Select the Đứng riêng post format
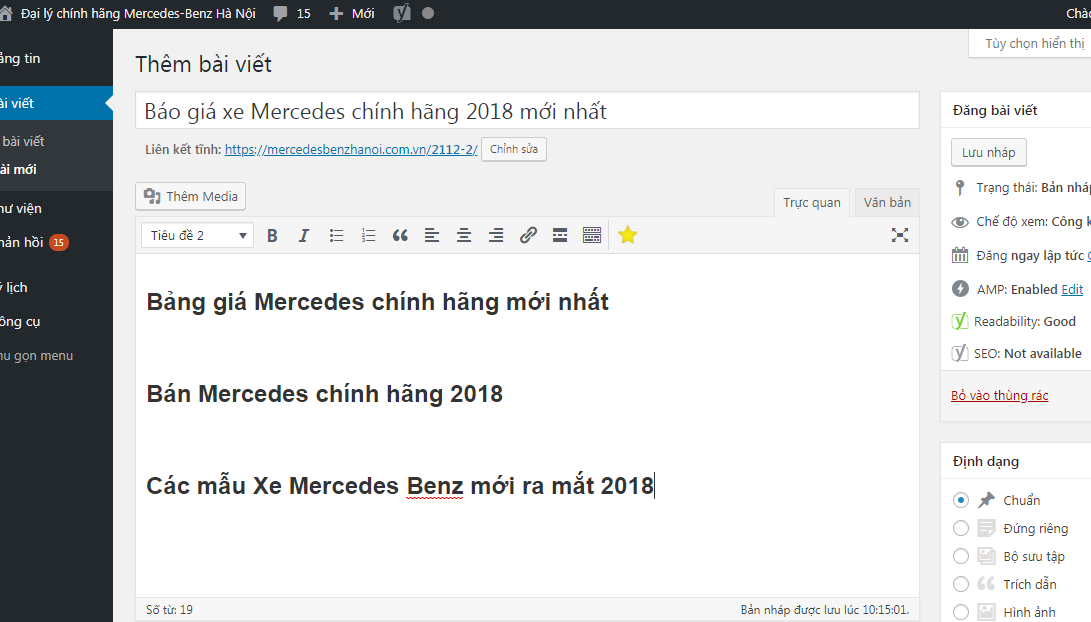The width and height of the screenshot is (1091, 622). (x=961, y=528)
